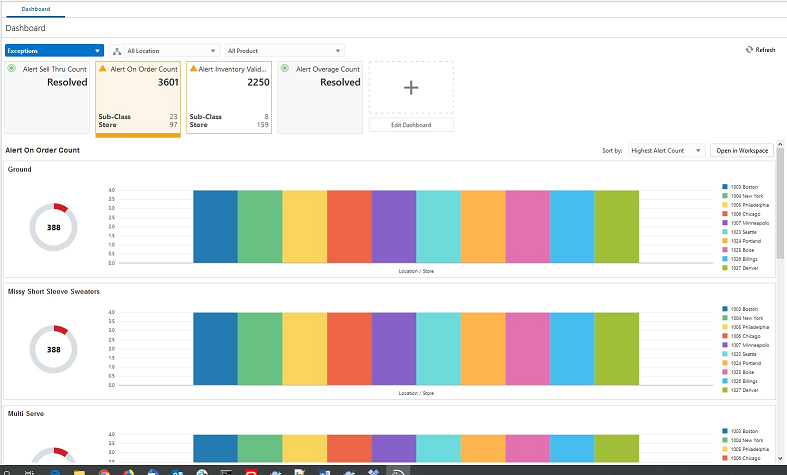
Task: Click 1025 Boise label in Ground legend
Action: (743, 250)
